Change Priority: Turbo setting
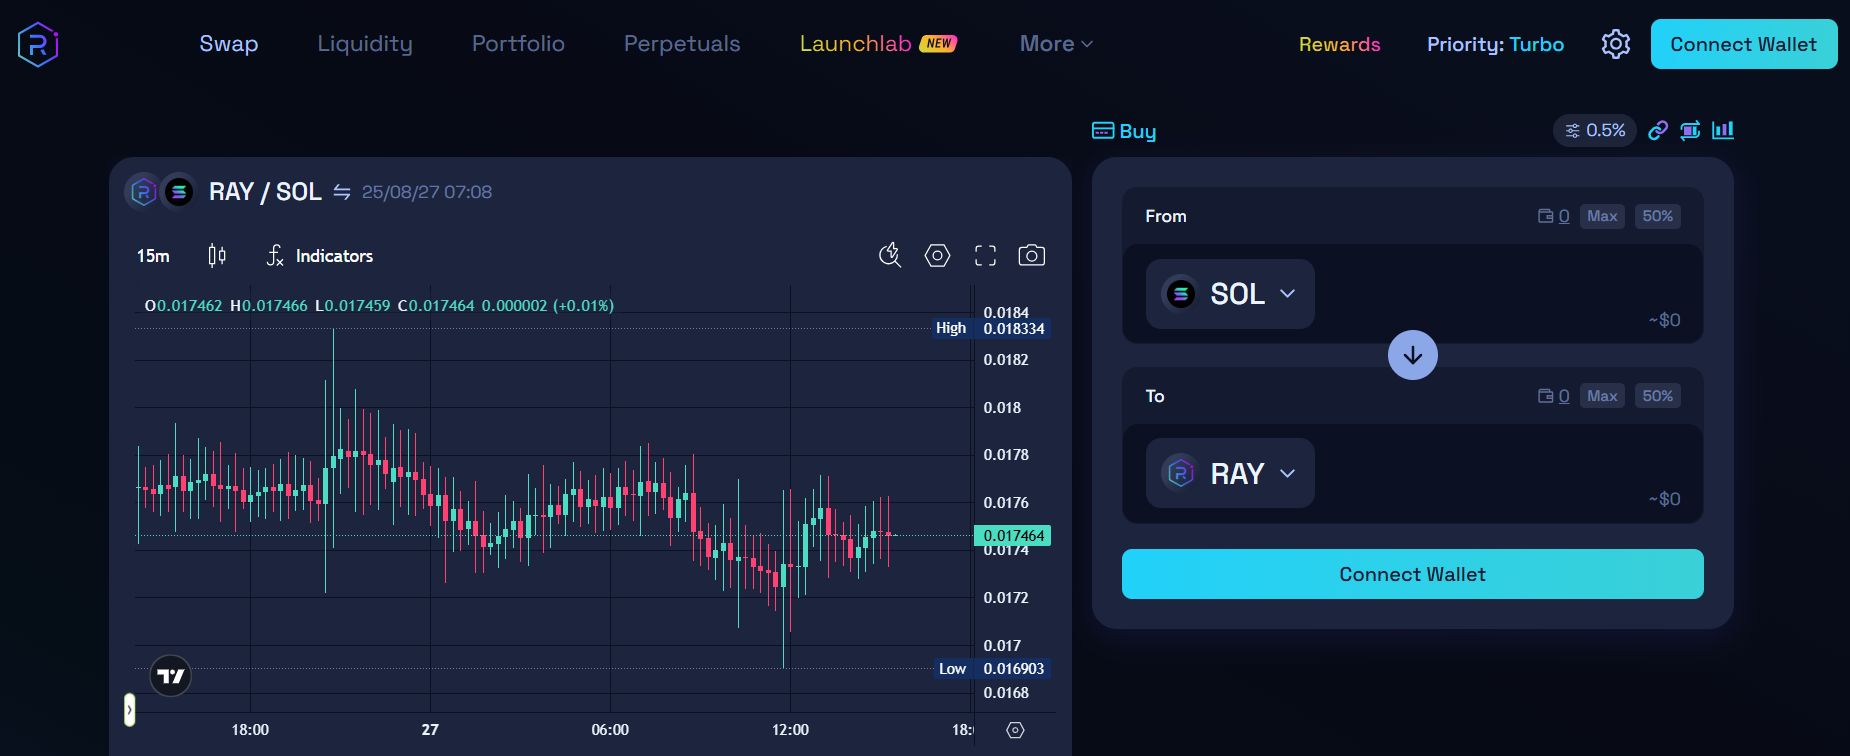Viewport: 1850px width, 756px height. tap(1495, 44)
